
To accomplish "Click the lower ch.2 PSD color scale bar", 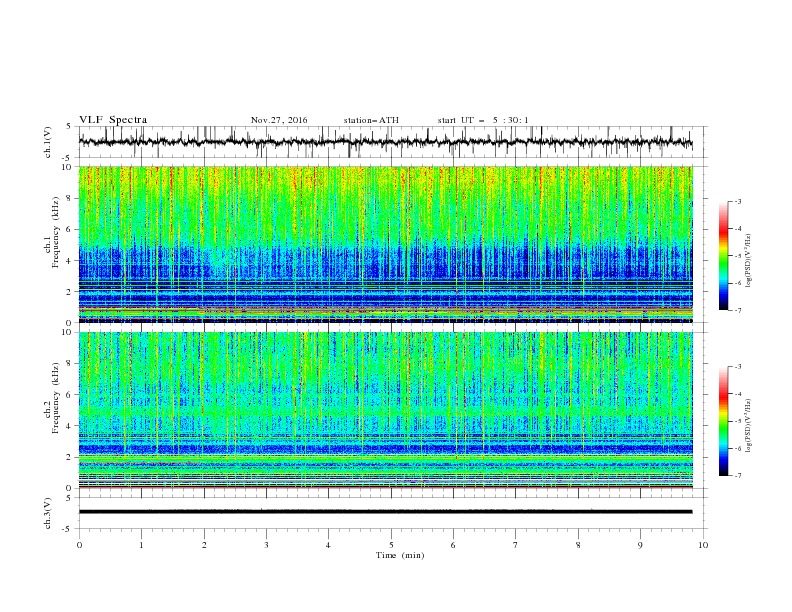I will pyautogui.click(x=723, y=421).
